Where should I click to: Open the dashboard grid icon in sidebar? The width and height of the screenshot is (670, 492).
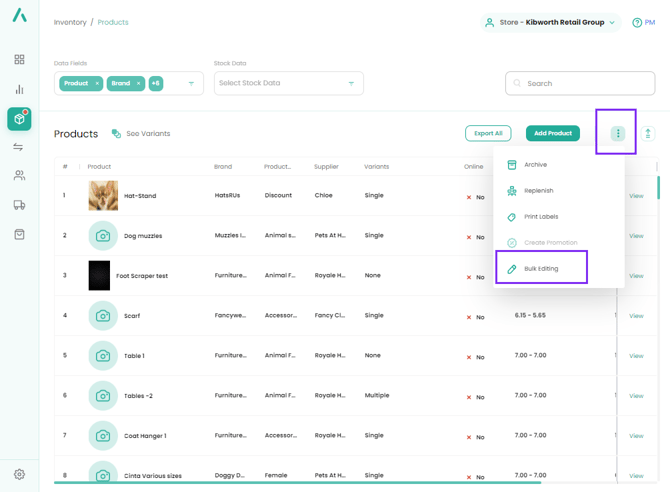click(x=19, y=60)
